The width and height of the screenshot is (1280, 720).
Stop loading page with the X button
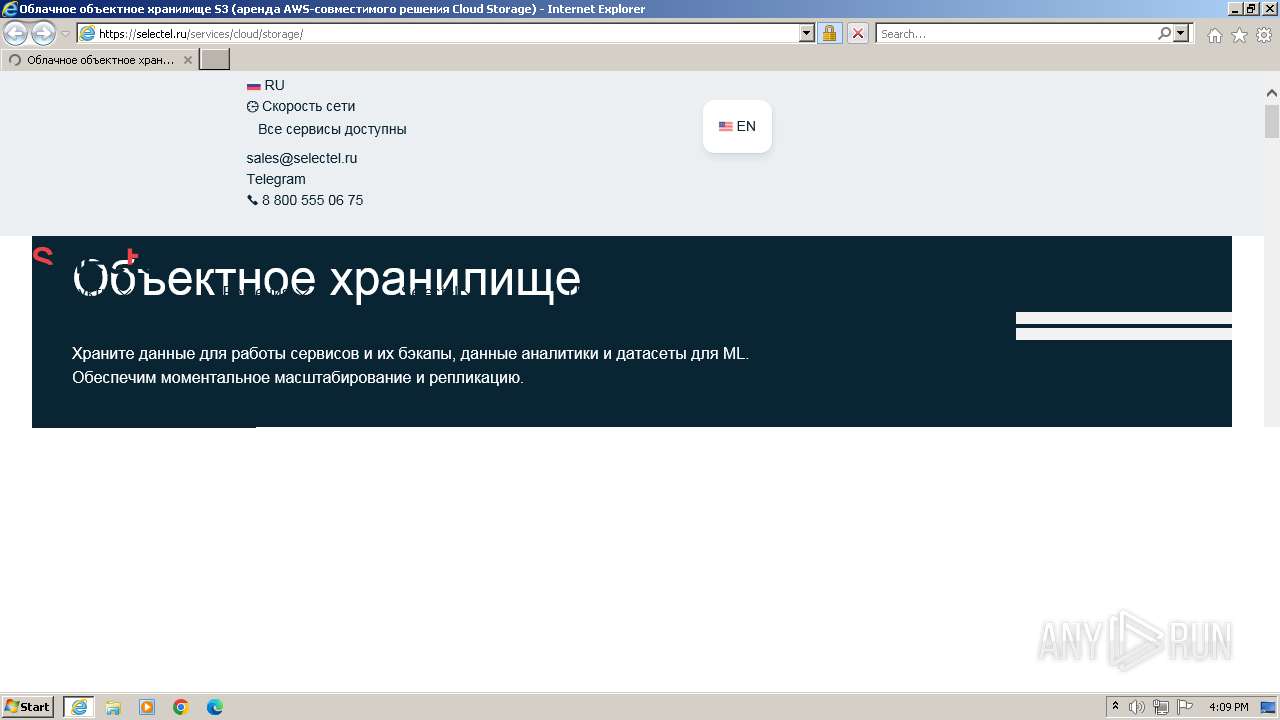[x=857, y=33]
